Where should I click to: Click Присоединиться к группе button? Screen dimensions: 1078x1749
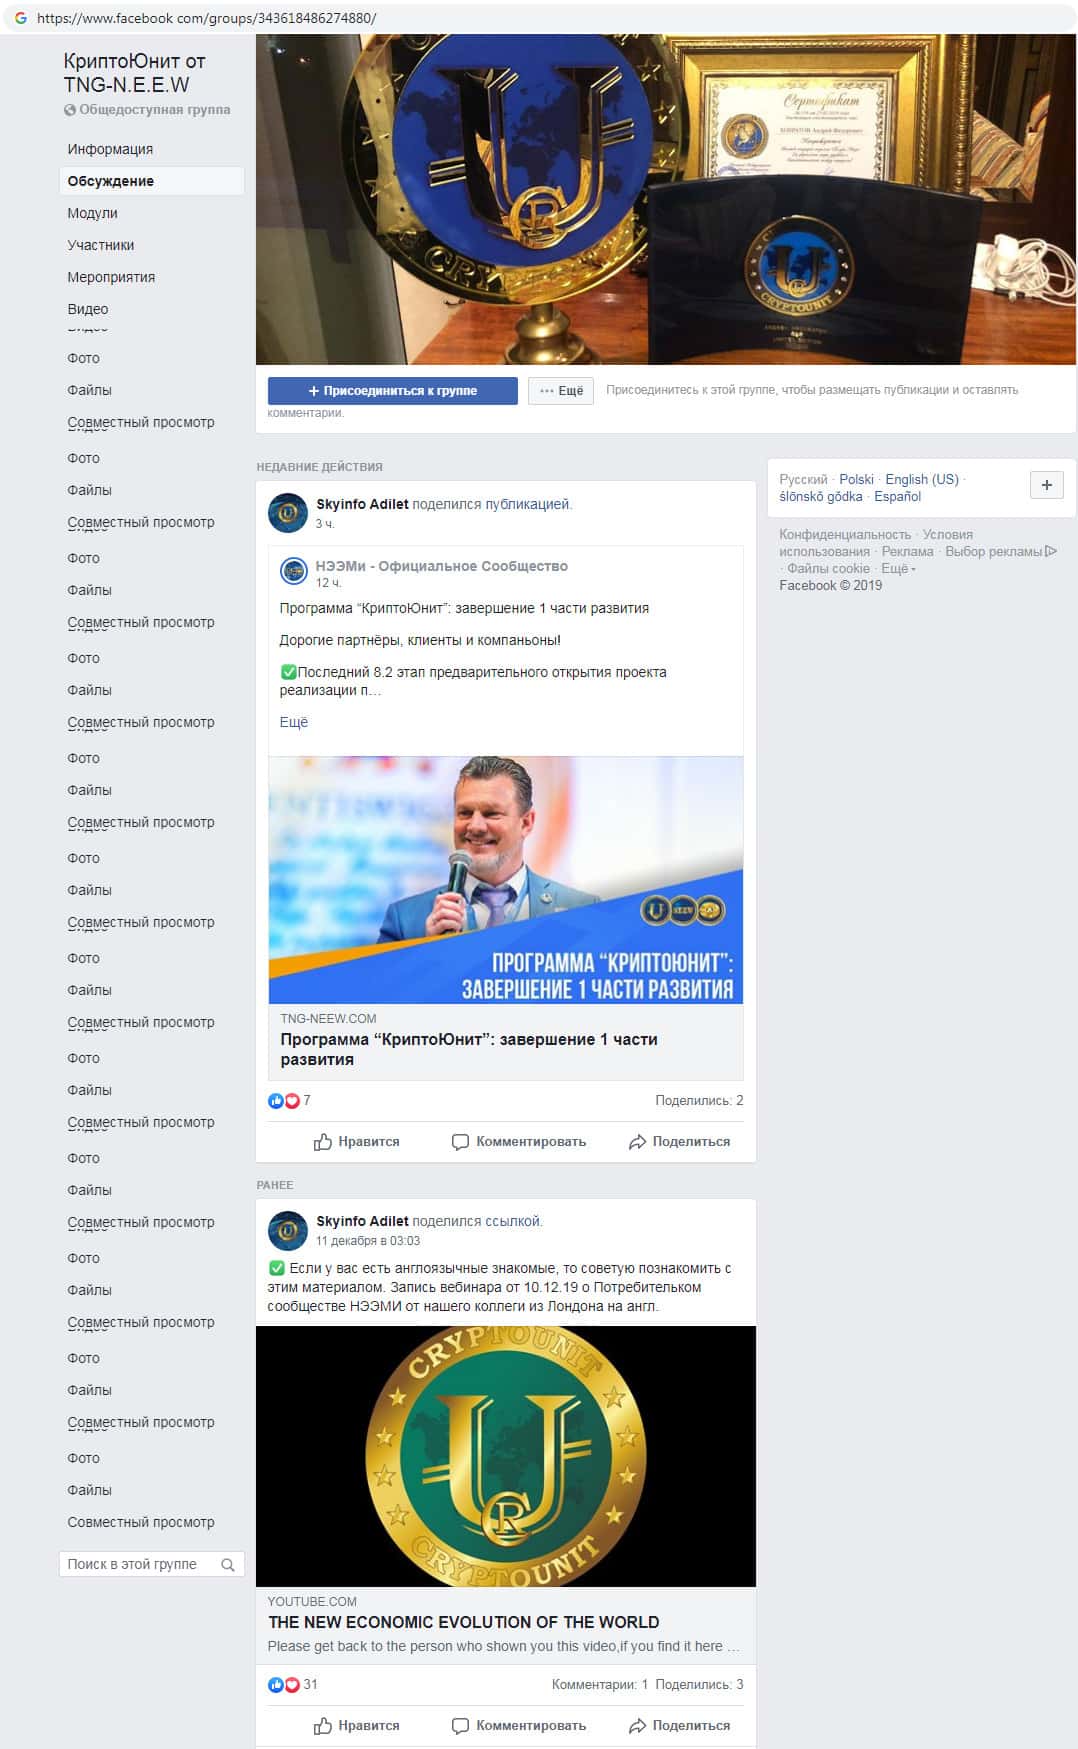(392, 391)
